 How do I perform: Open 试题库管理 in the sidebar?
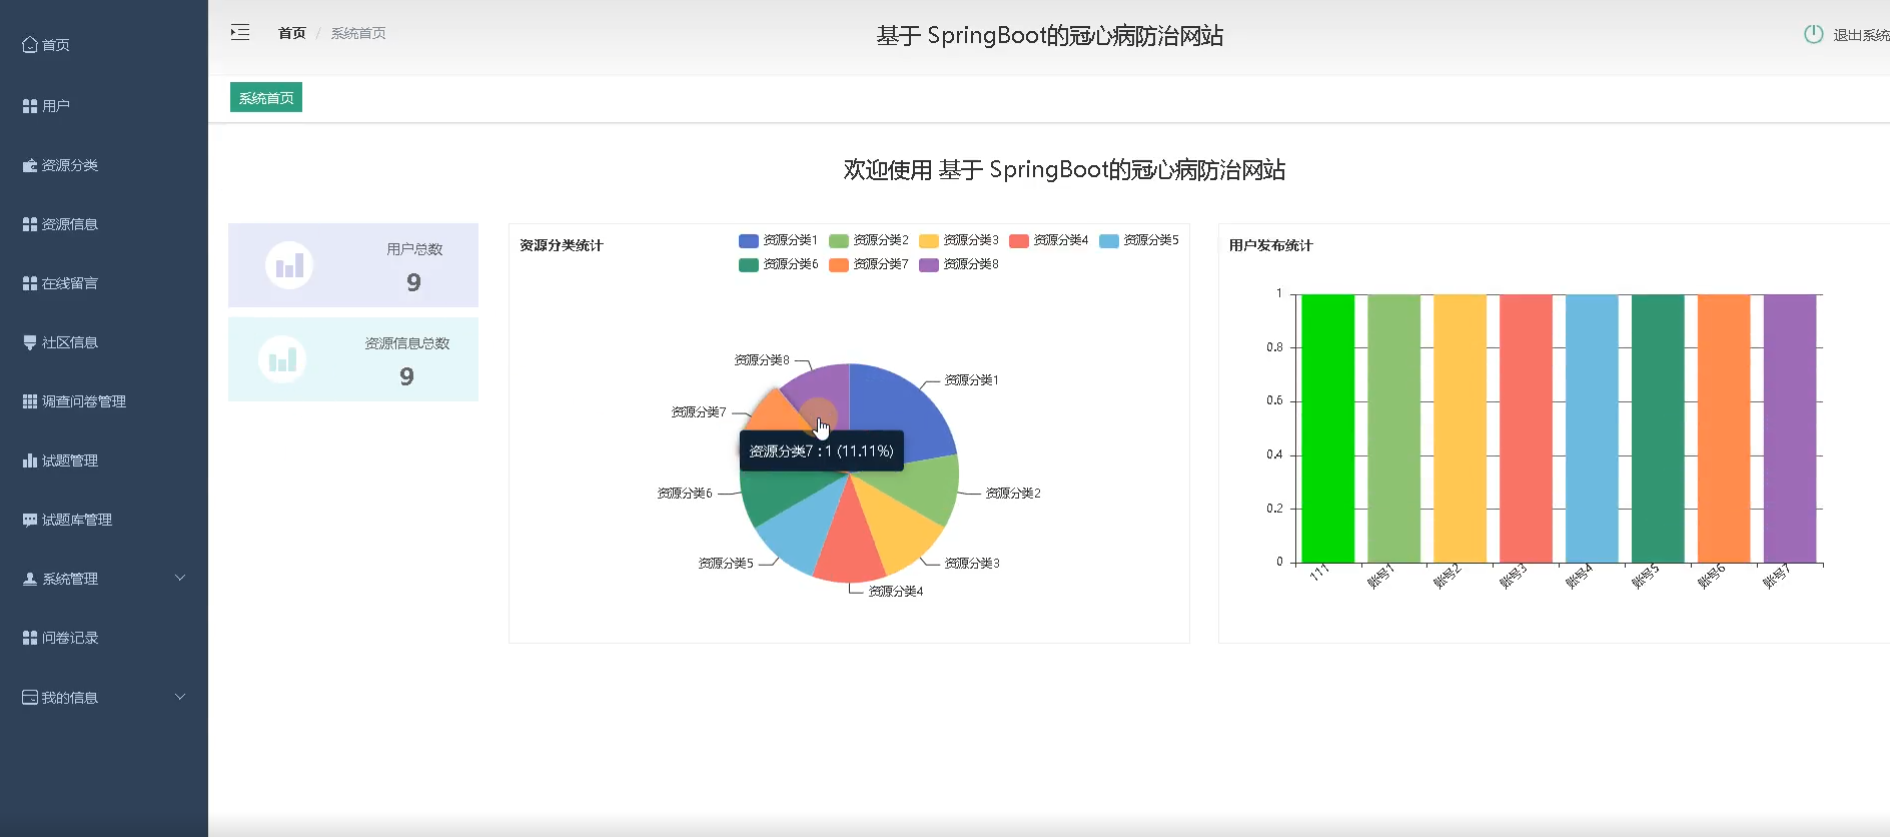pyautogui.click(x=104, y=519)
